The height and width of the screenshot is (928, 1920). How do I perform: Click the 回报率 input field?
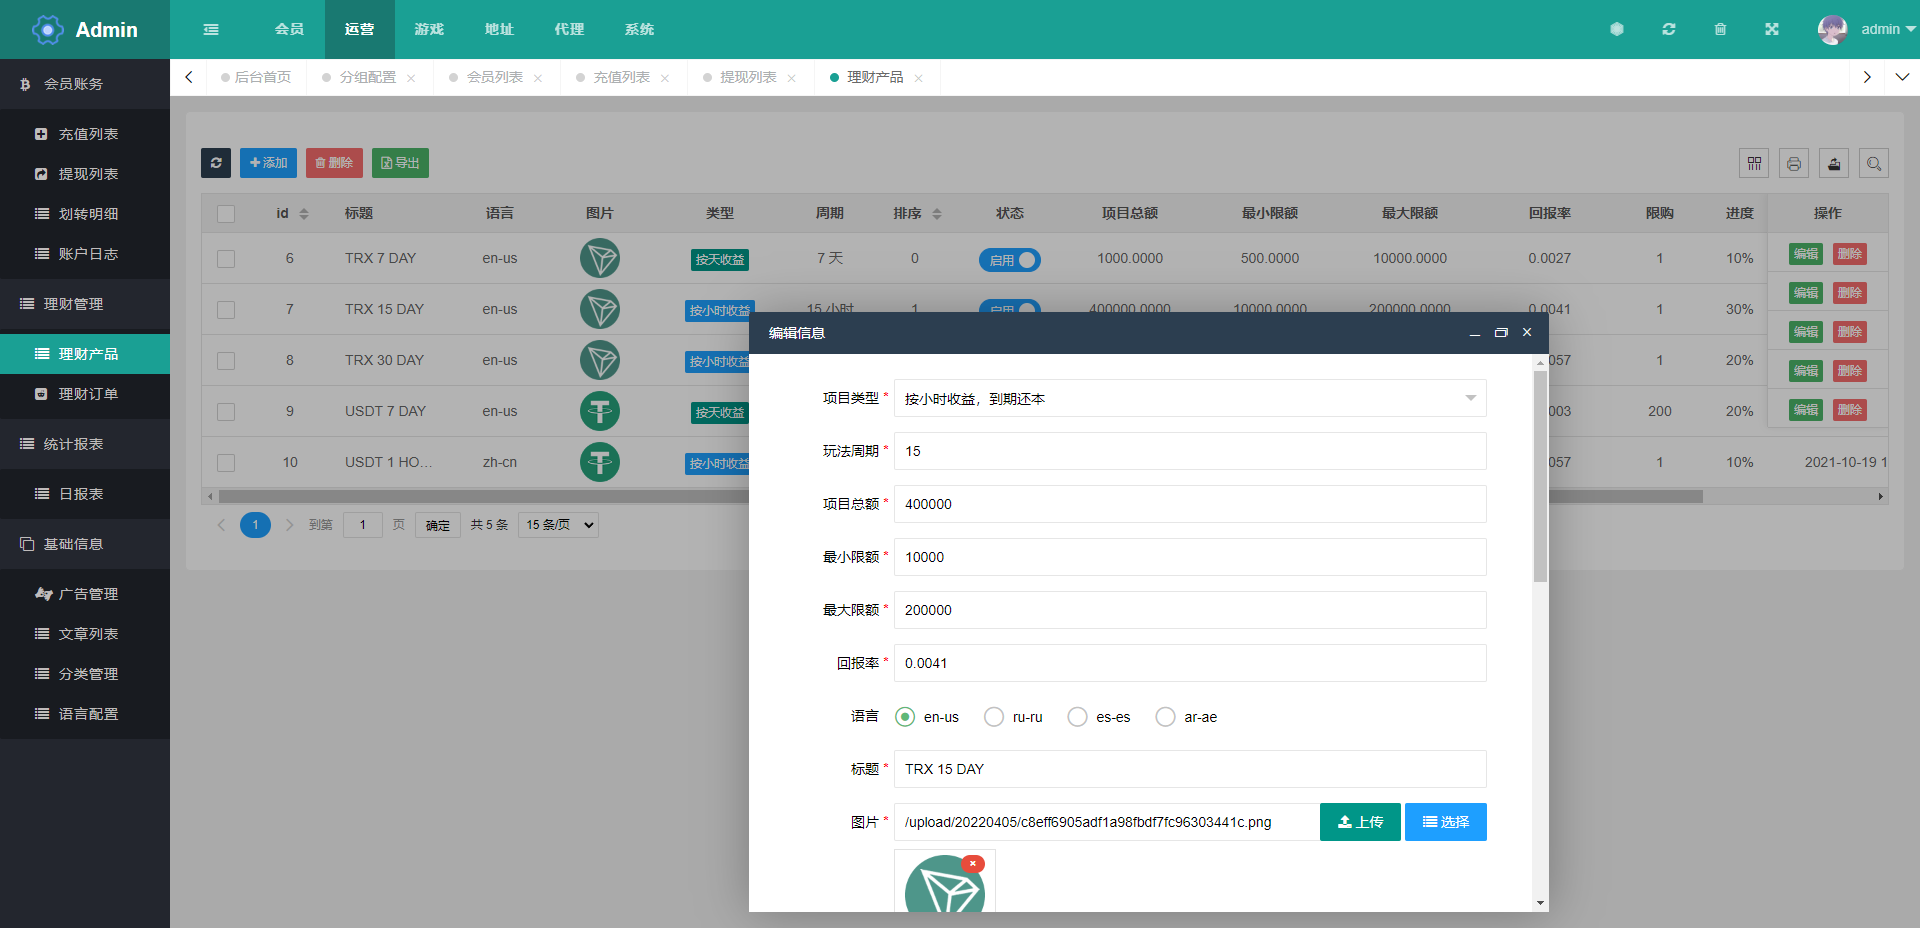(1189, 663)
